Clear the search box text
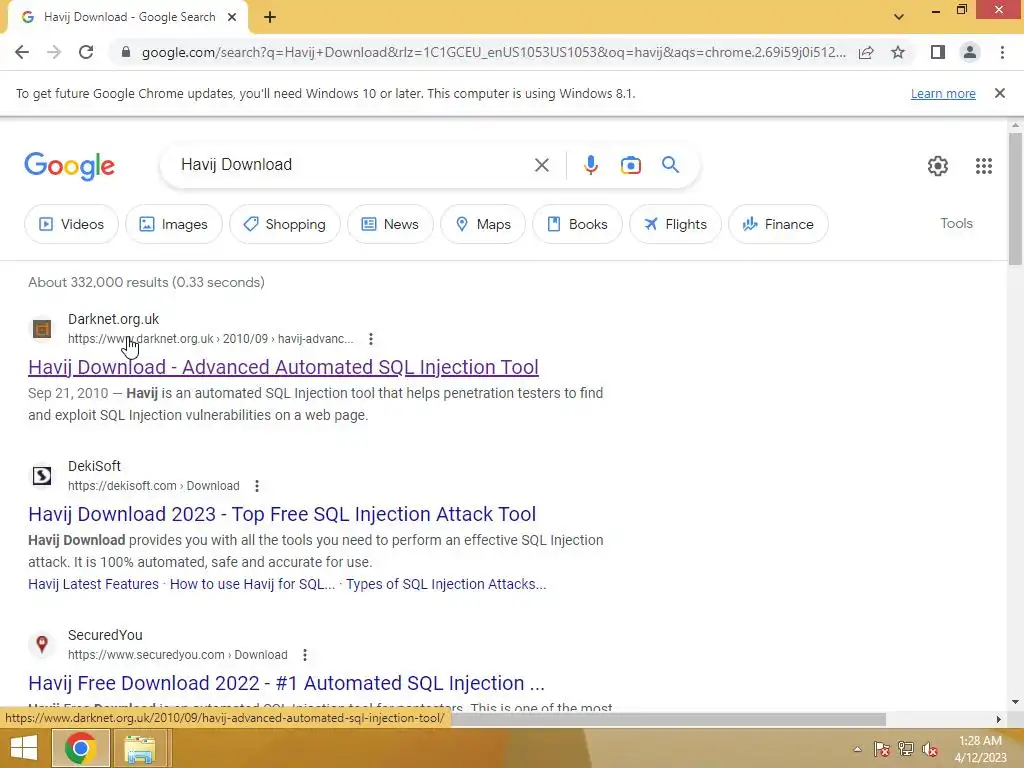This screenshot has width=1024, height=768. (x=541, y=165)
